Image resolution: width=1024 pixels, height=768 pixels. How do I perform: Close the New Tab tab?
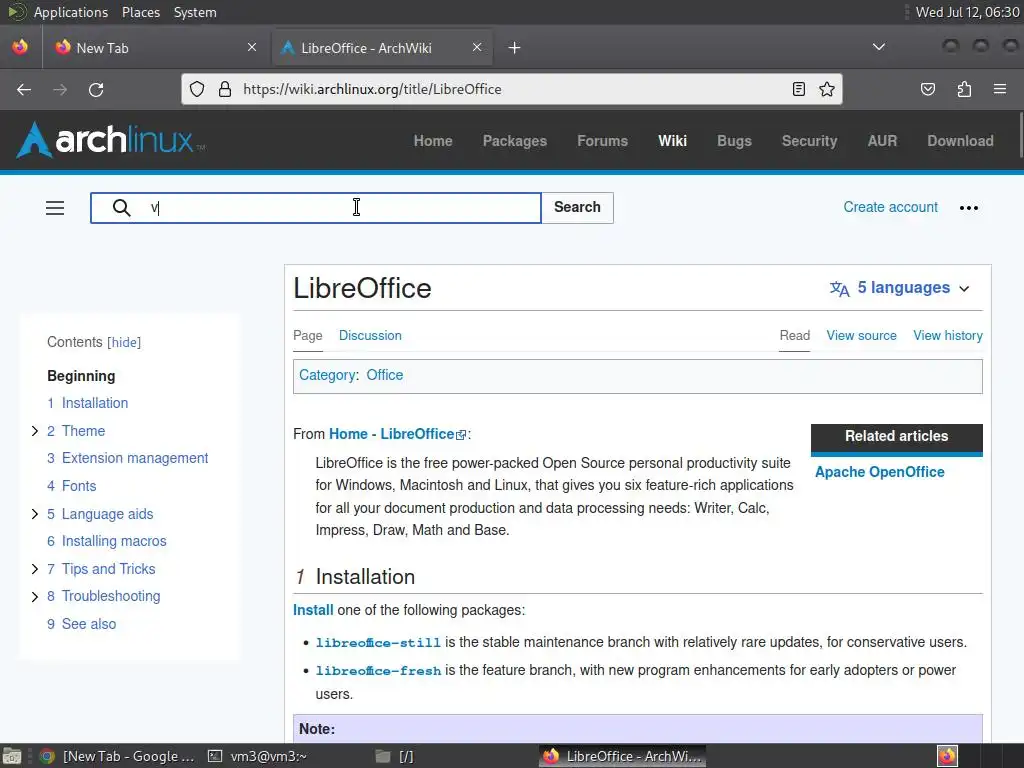click(252, 47)
